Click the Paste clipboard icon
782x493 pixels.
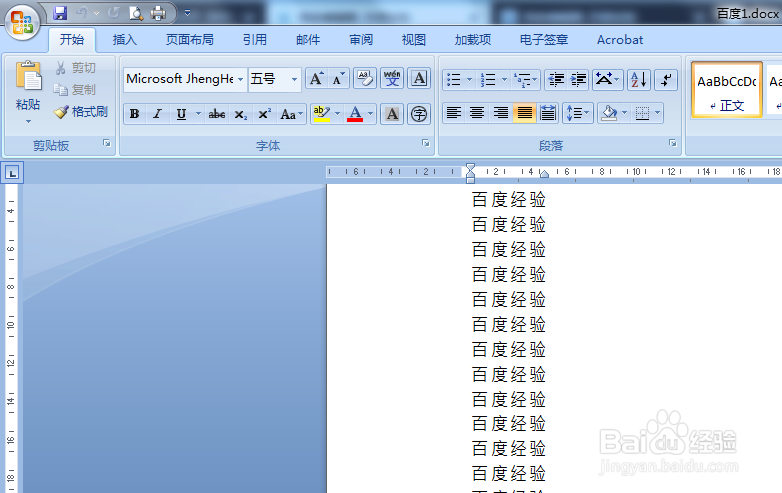point(28,76)
